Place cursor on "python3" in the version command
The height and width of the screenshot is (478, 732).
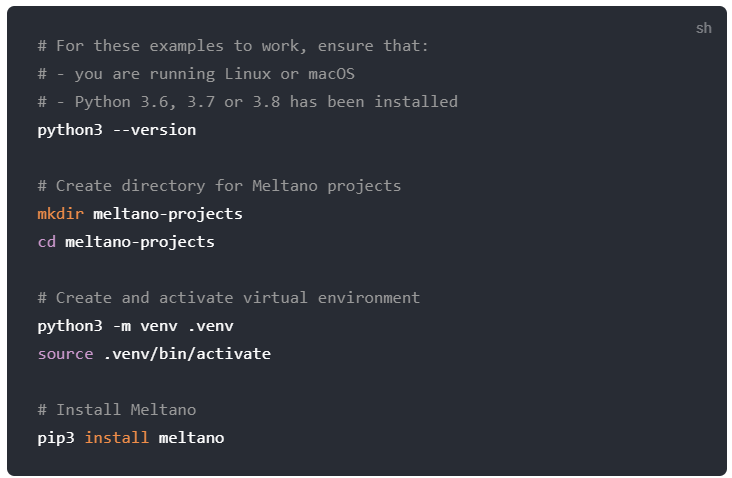(x=70, y=130)
